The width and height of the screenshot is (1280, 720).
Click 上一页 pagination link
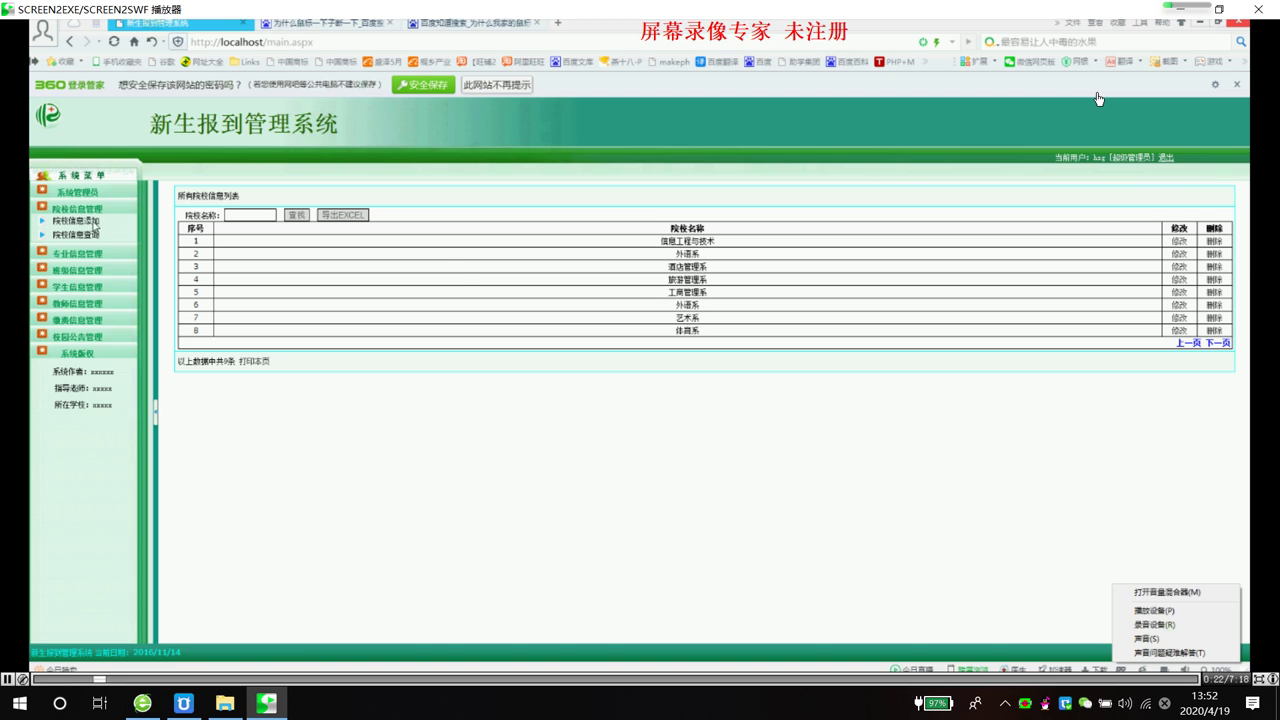1188,343
